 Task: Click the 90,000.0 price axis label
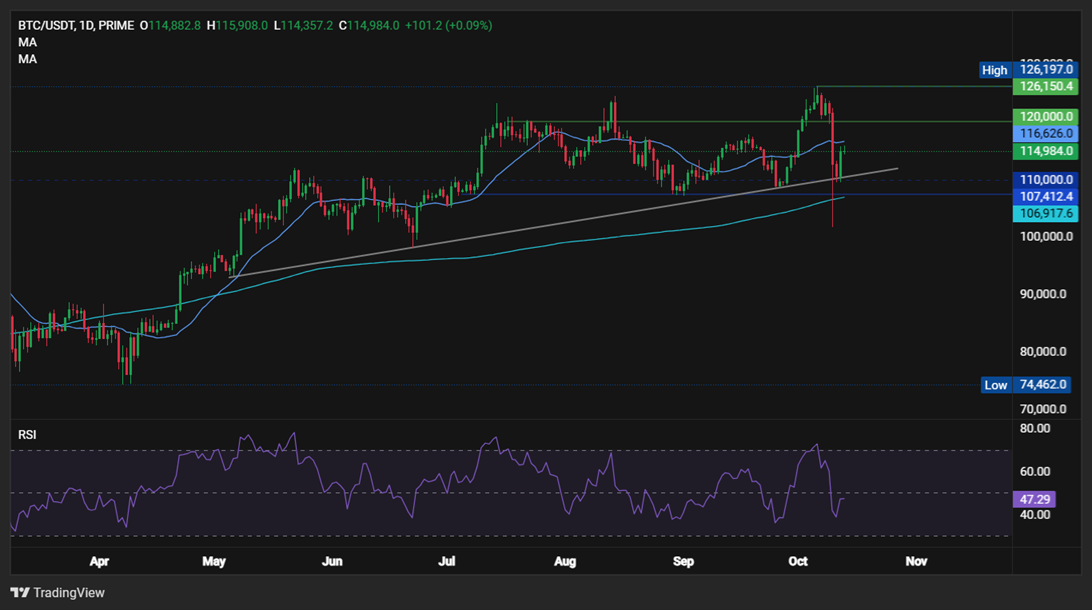(x=1045, y=294)
